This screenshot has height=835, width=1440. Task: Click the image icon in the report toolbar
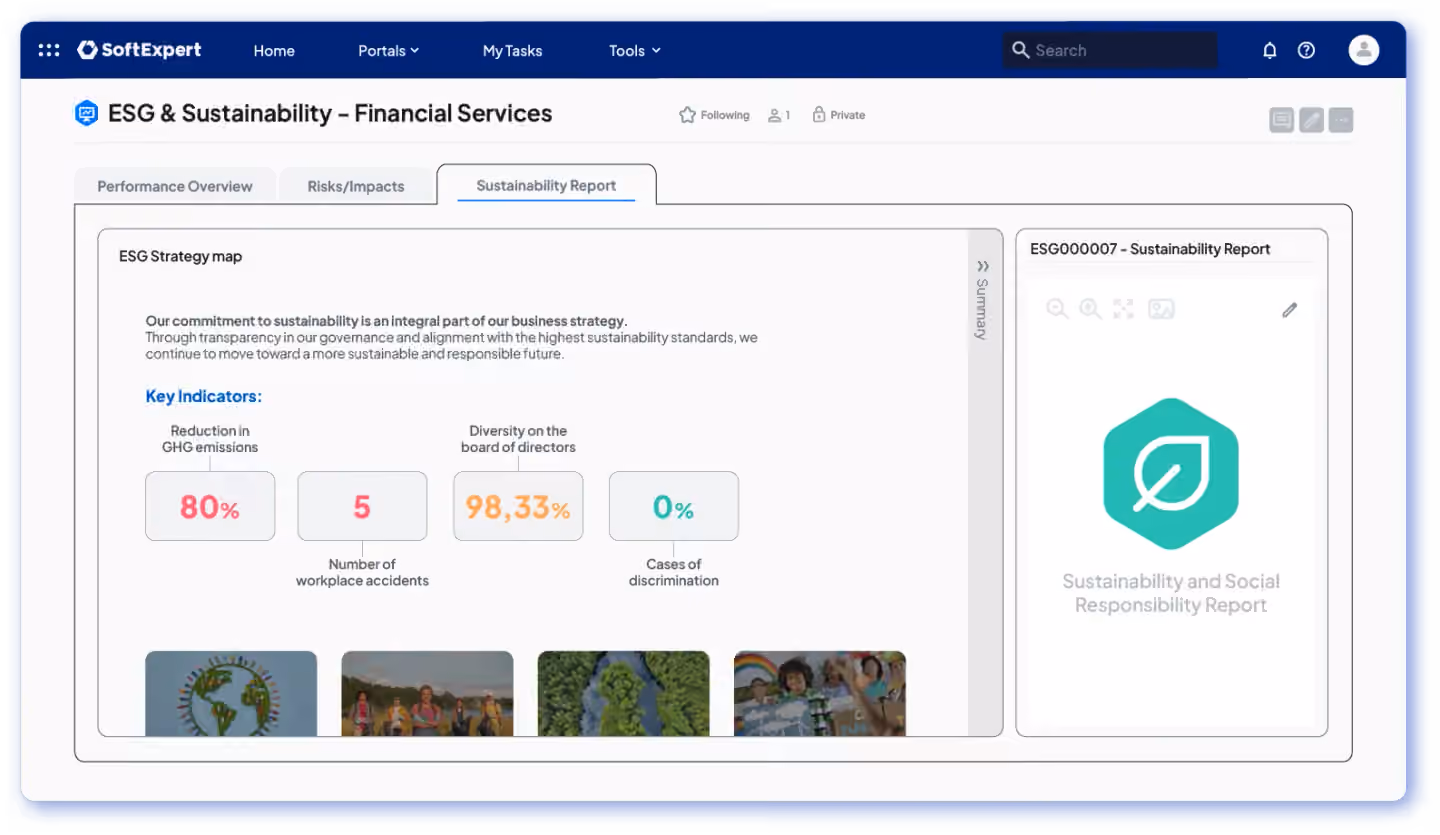[1161, 309]
